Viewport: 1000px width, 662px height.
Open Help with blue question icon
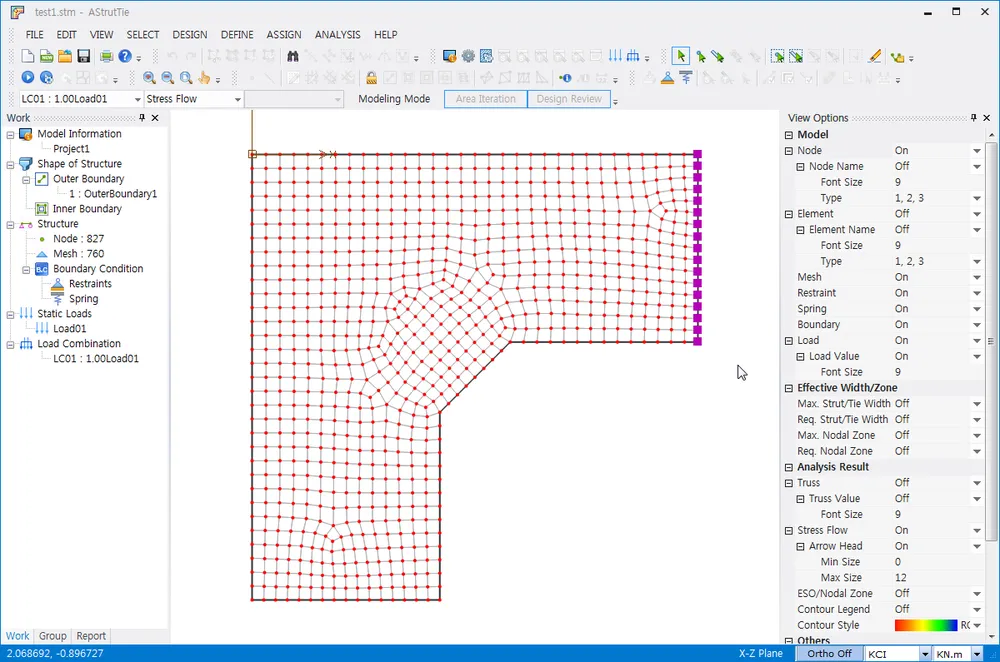point(125,57)
